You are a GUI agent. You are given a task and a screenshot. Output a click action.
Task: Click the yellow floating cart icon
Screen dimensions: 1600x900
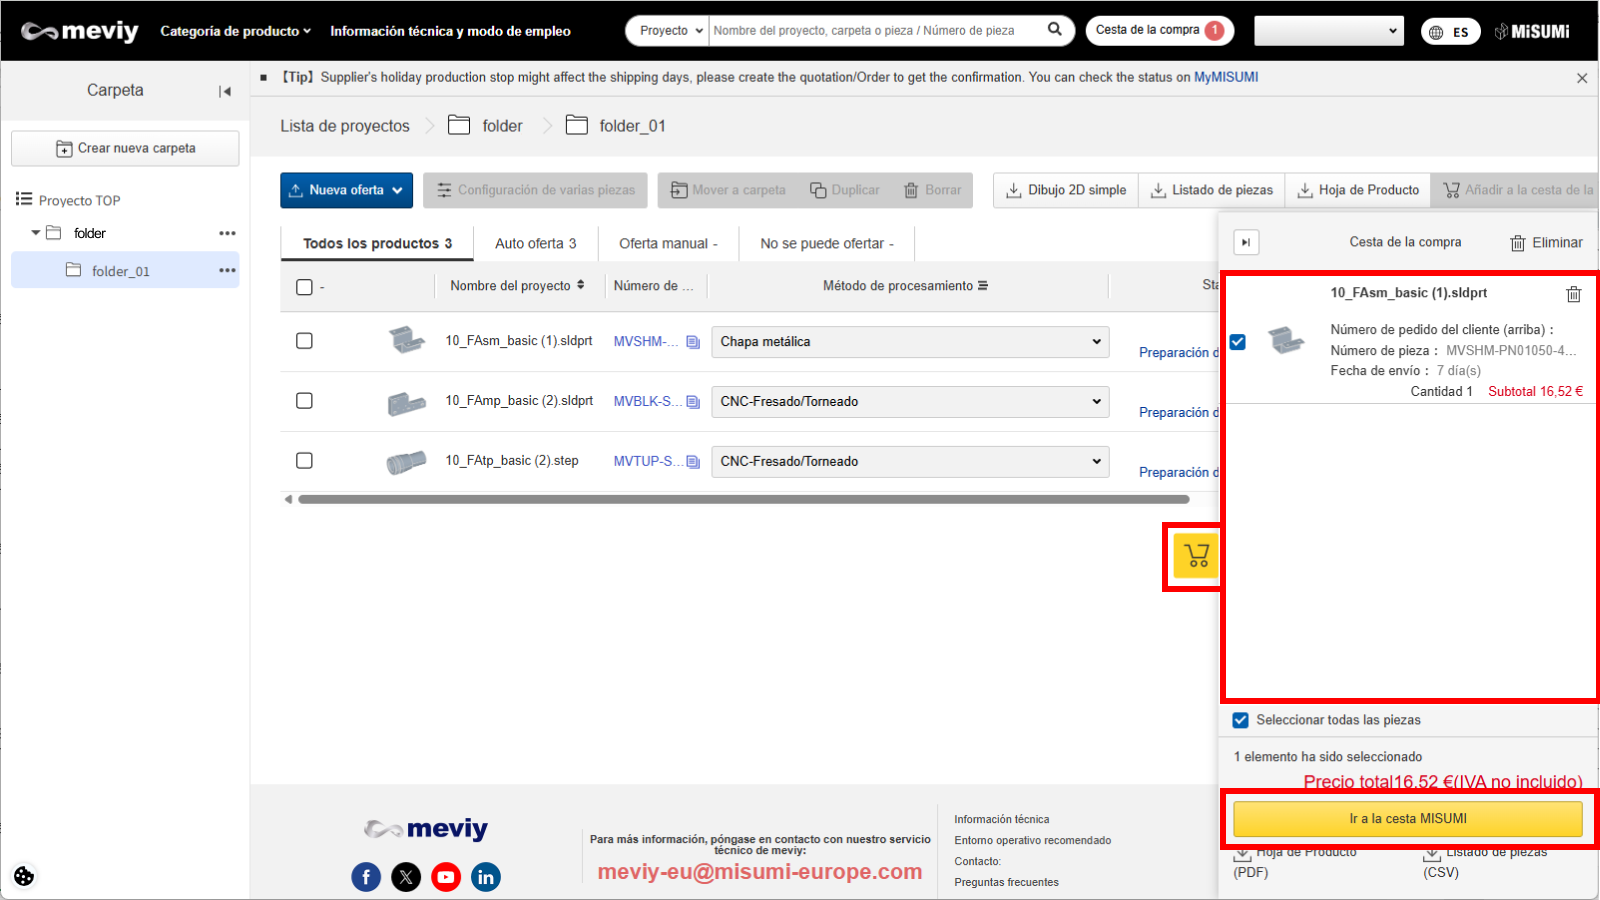(x=1196, y=555)
